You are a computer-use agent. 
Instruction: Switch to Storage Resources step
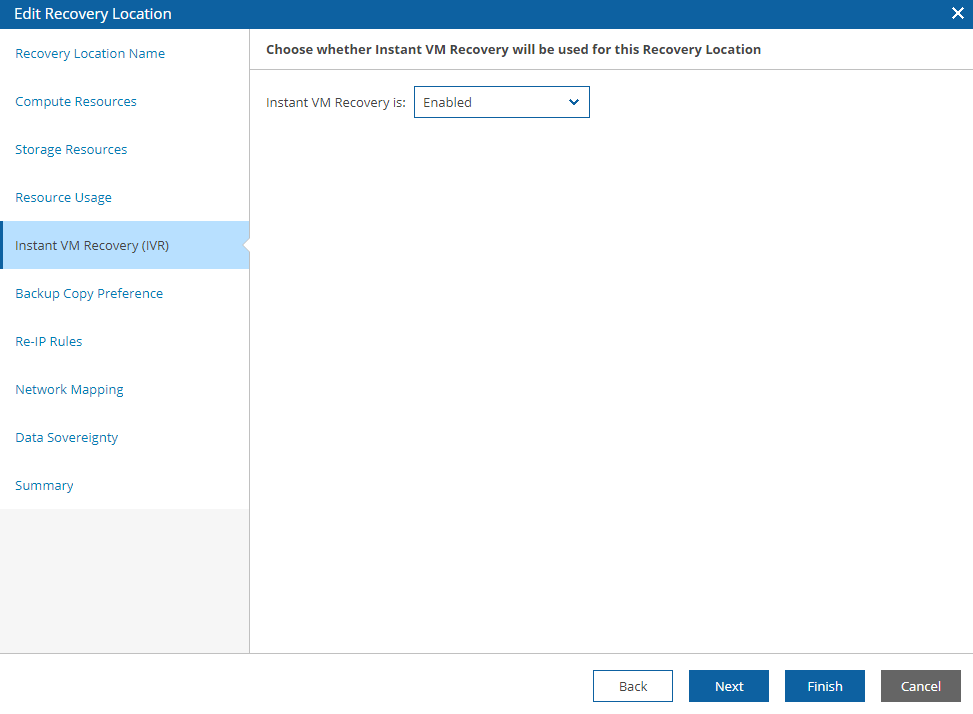(x=71, y=149)
